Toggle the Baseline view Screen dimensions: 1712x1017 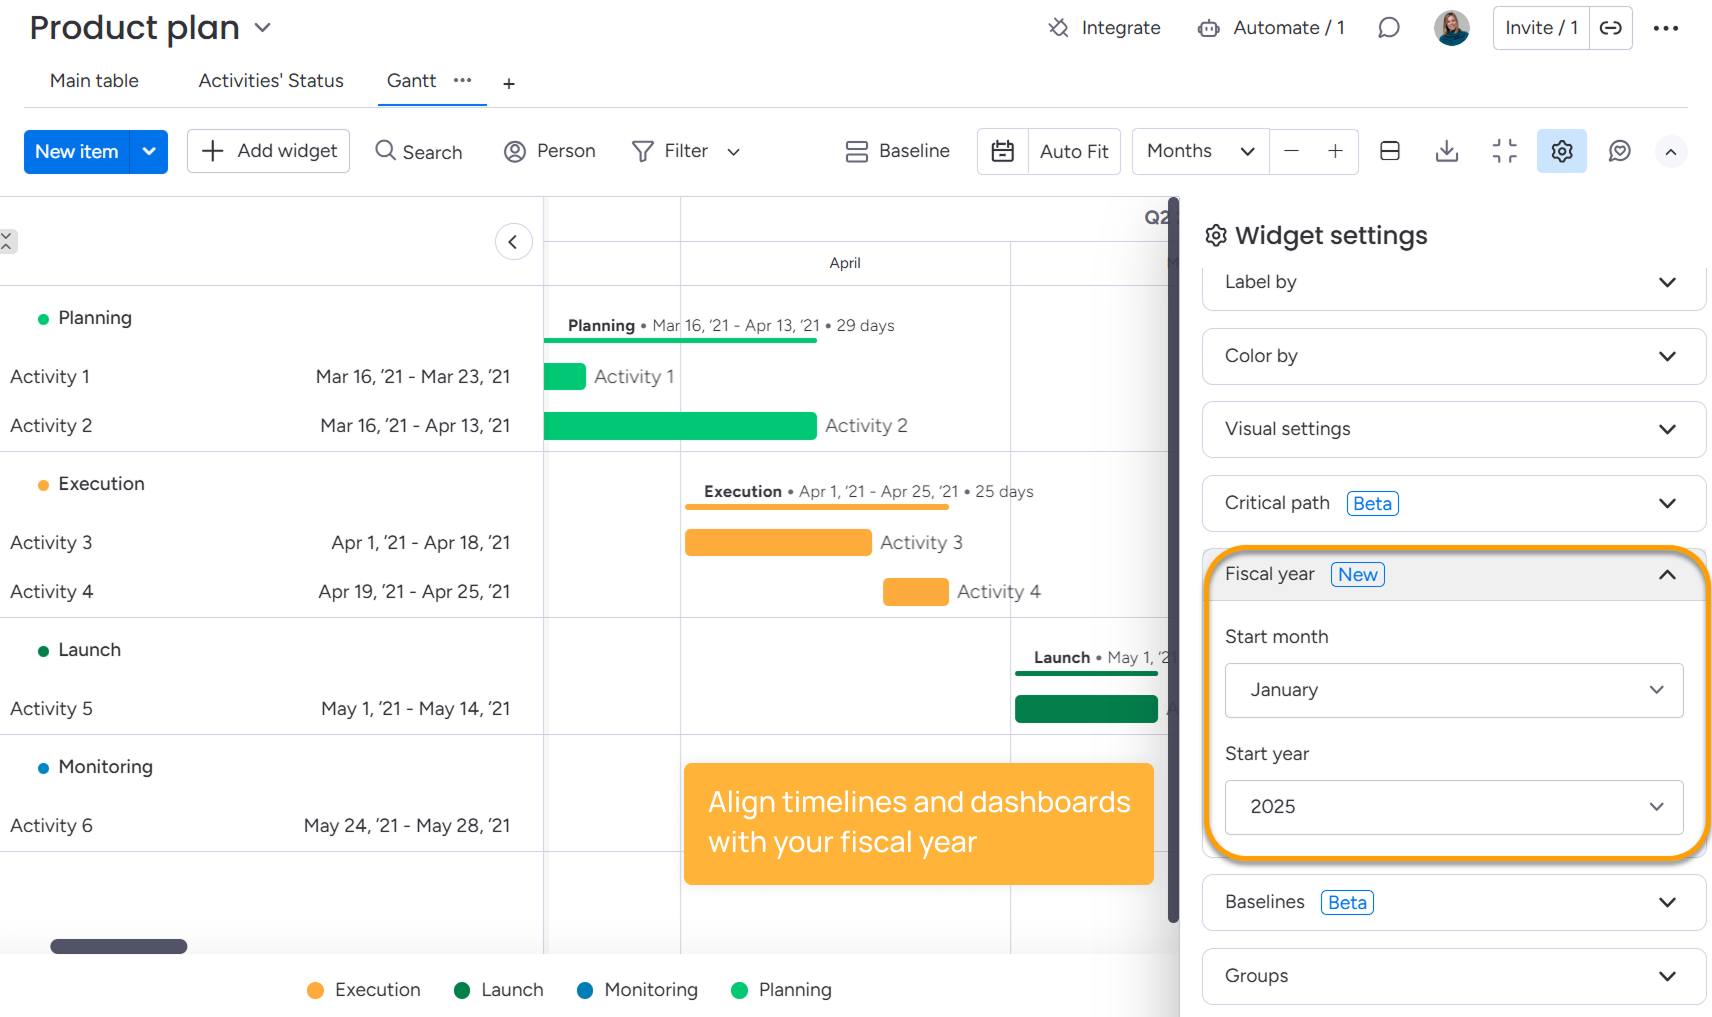(897, 151)
